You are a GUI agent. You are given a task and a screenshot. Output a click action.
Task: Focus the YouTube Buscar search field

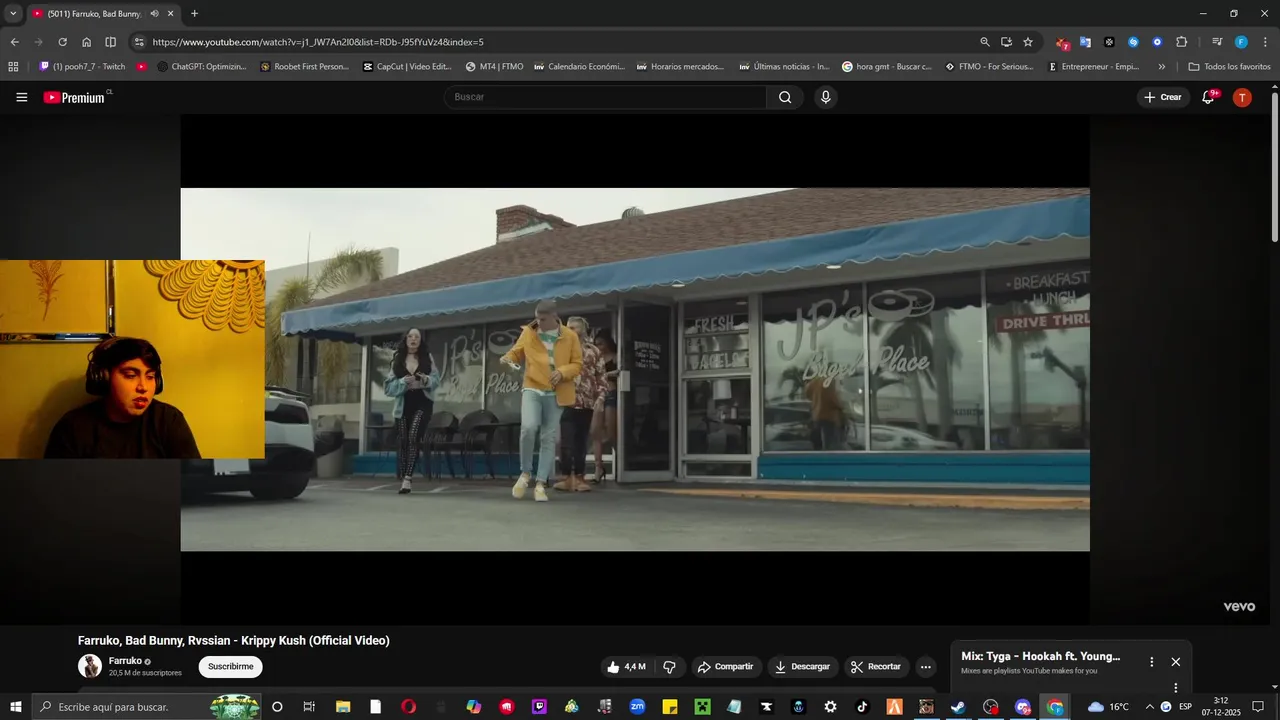(x=605, y=97)
